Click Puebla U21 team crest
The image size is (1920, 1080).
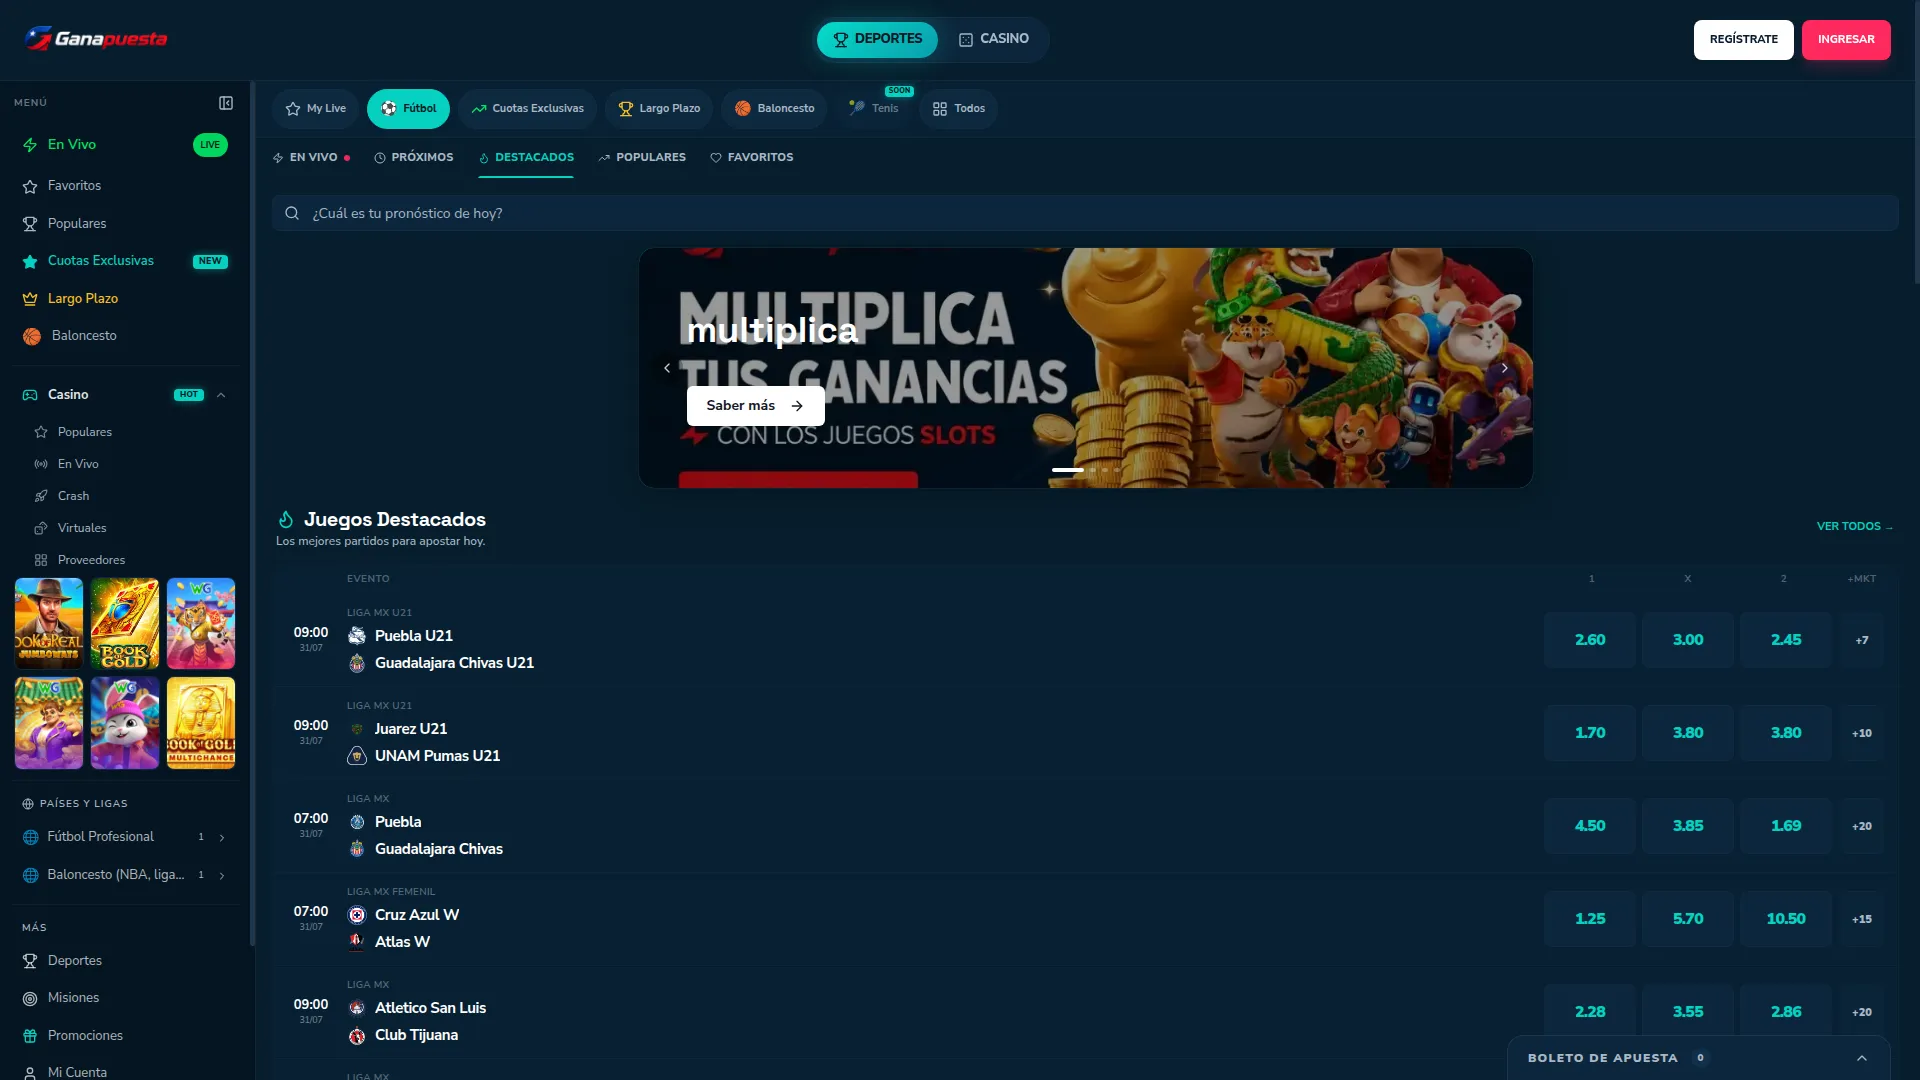357,636
